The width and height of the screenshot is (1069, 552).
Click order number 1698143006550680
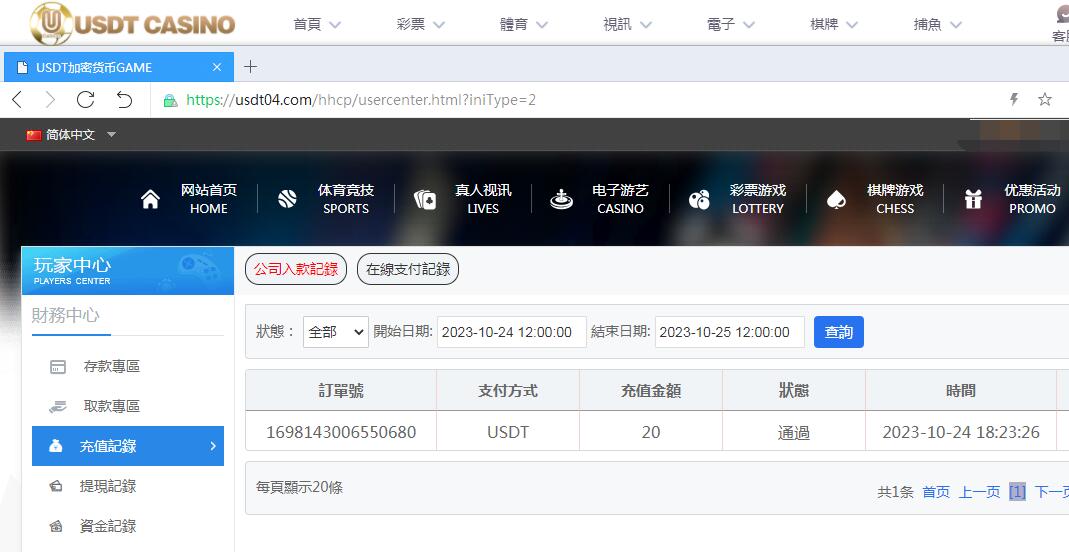point(341,432)
